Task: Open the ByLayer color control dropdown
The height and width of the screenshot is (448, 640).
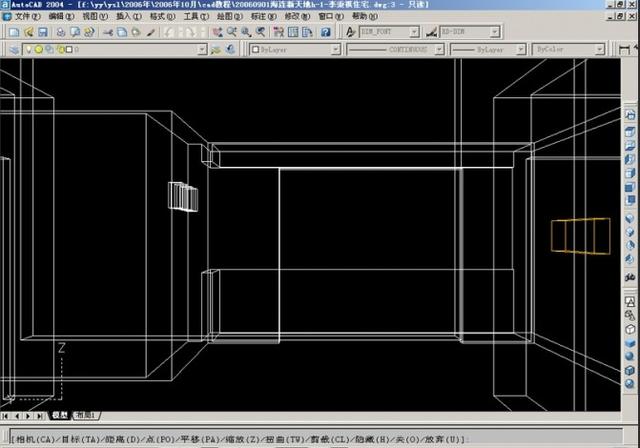Action: [336, 50]
